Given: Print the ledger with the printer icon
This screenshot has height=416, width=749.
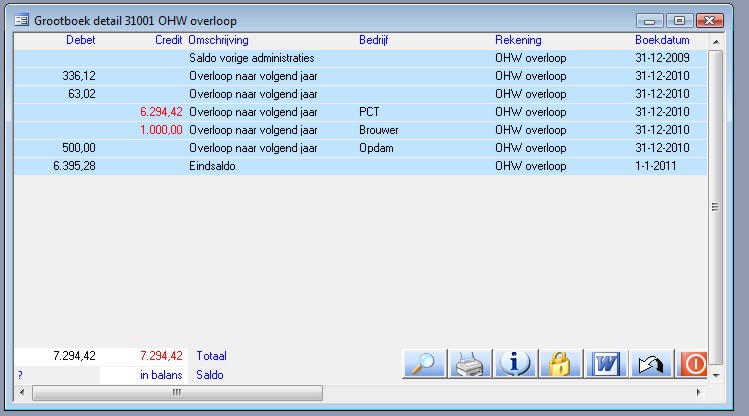Looking at the screenshot, I should tap(470, 363).
